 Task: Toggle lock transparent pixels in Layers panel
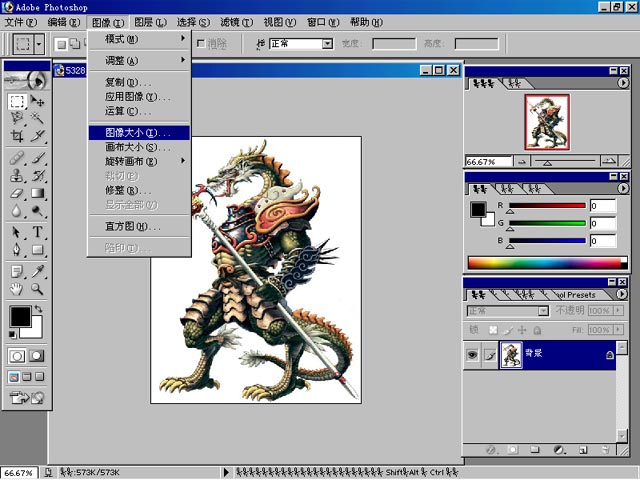(x=493, y=330)
